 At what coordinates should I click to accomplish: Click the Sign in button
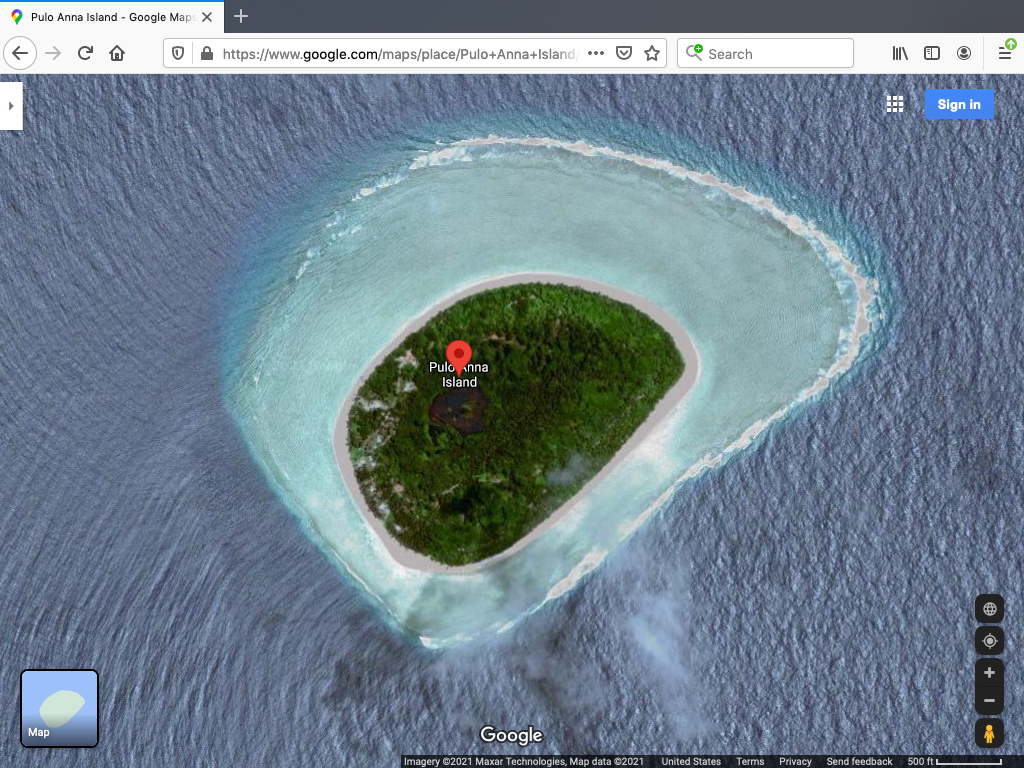958,105
